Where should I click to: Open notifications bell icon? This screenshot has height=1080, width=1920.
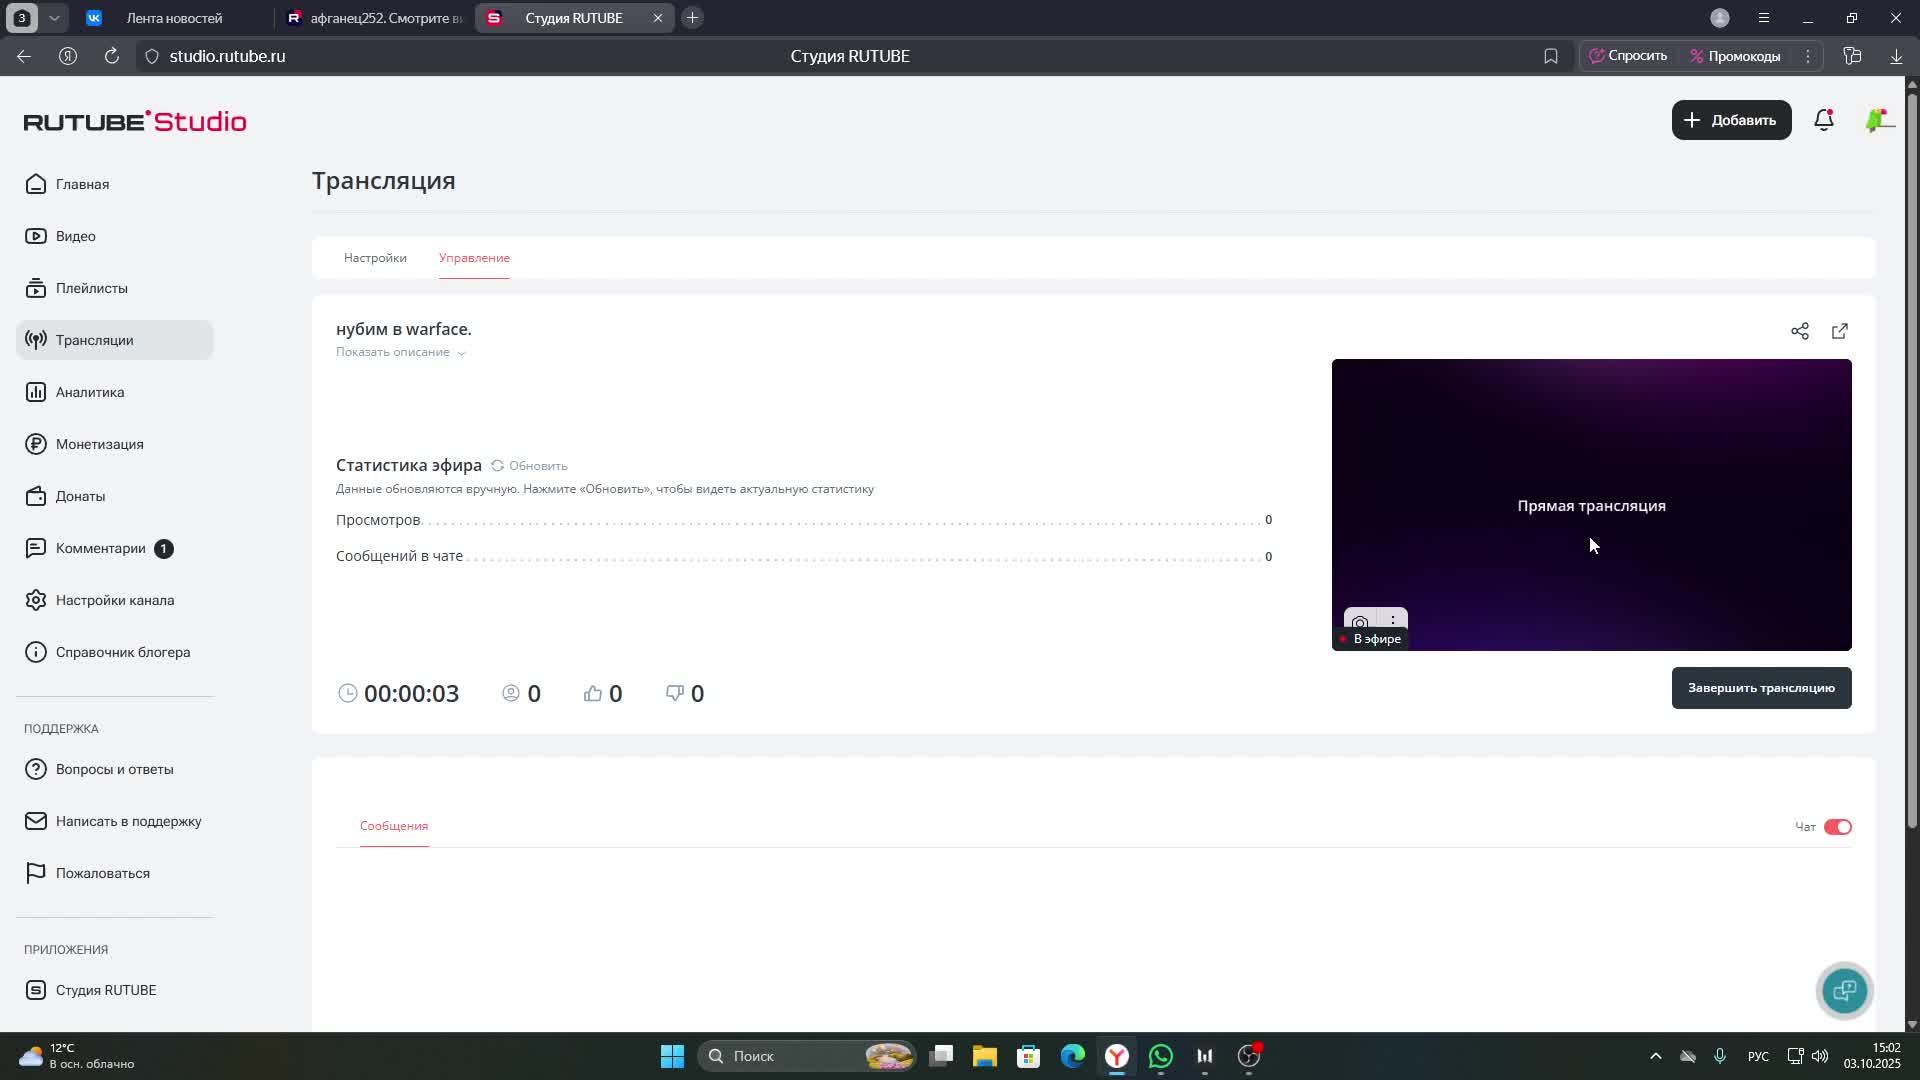1824,120
